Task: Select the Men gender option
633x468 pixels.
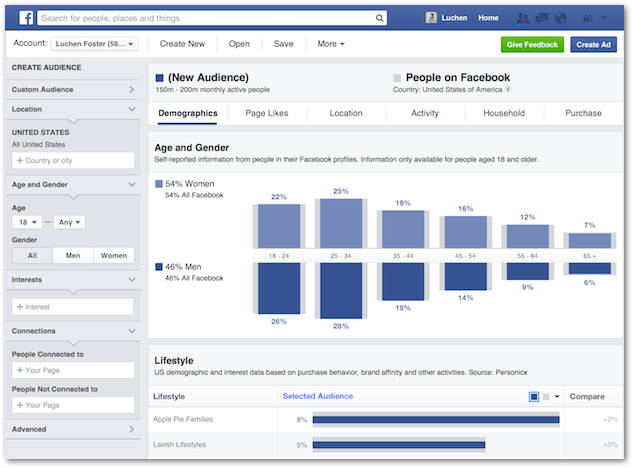Action: point(73,256)
